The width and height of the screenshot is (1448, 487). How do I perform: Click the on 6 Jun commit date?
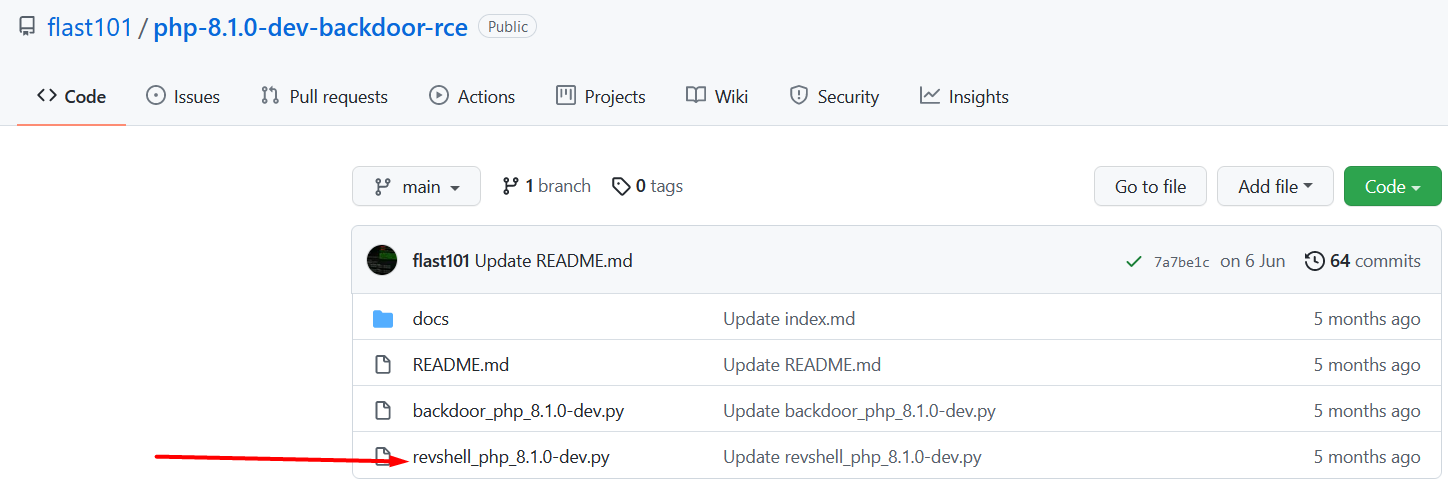coord(1253,261)
